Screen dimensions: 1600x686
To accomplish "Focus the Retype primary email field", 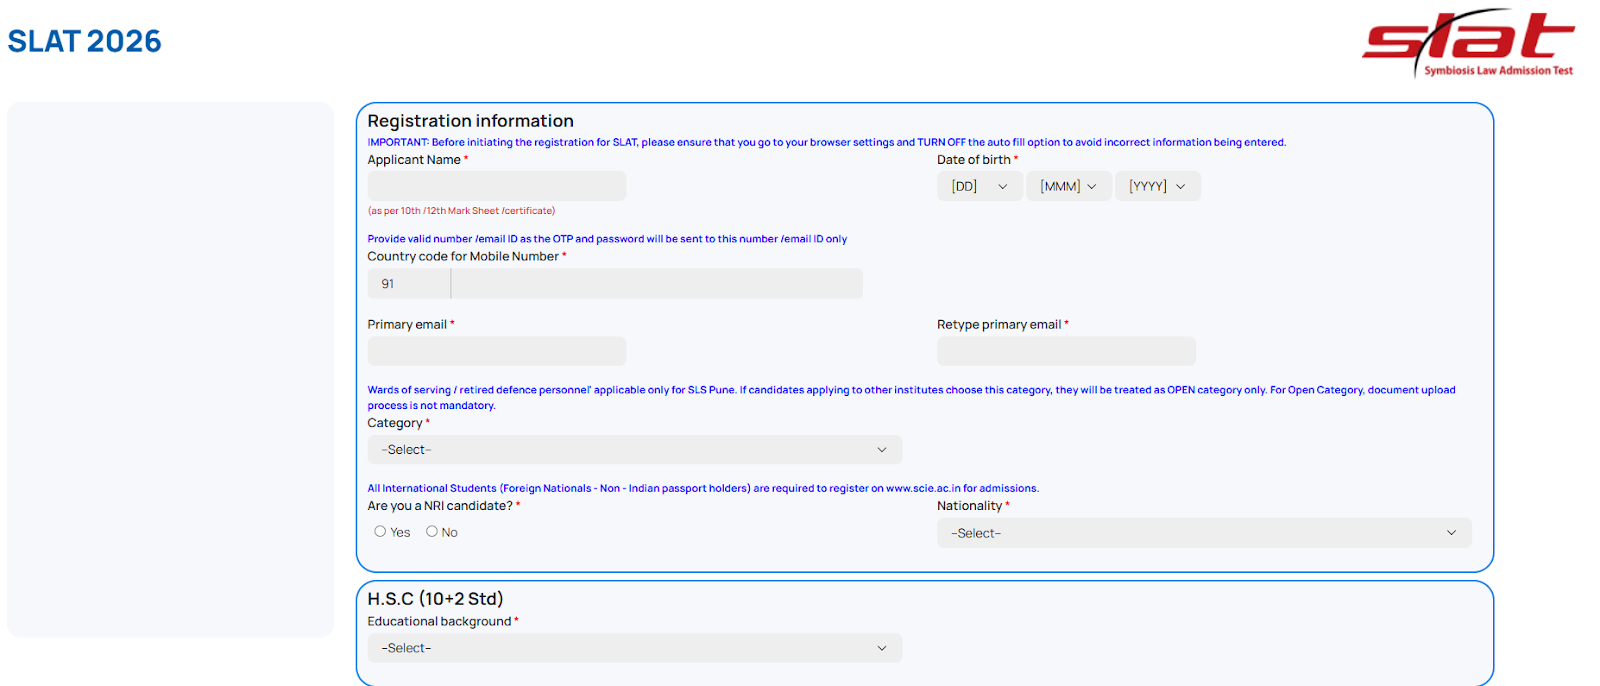I will 1066,351.
